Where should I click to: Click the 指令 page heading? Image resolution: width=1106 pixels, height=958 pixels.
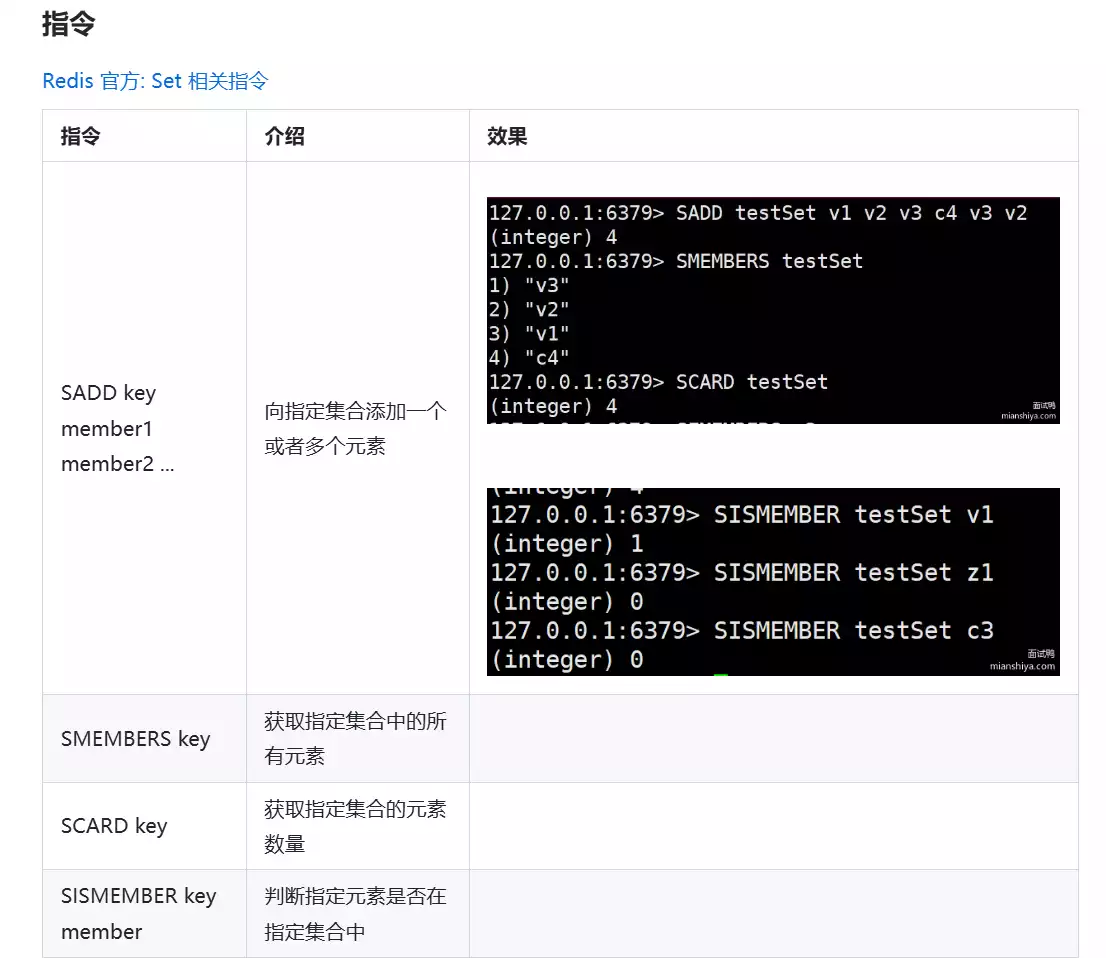coord(68,24)
